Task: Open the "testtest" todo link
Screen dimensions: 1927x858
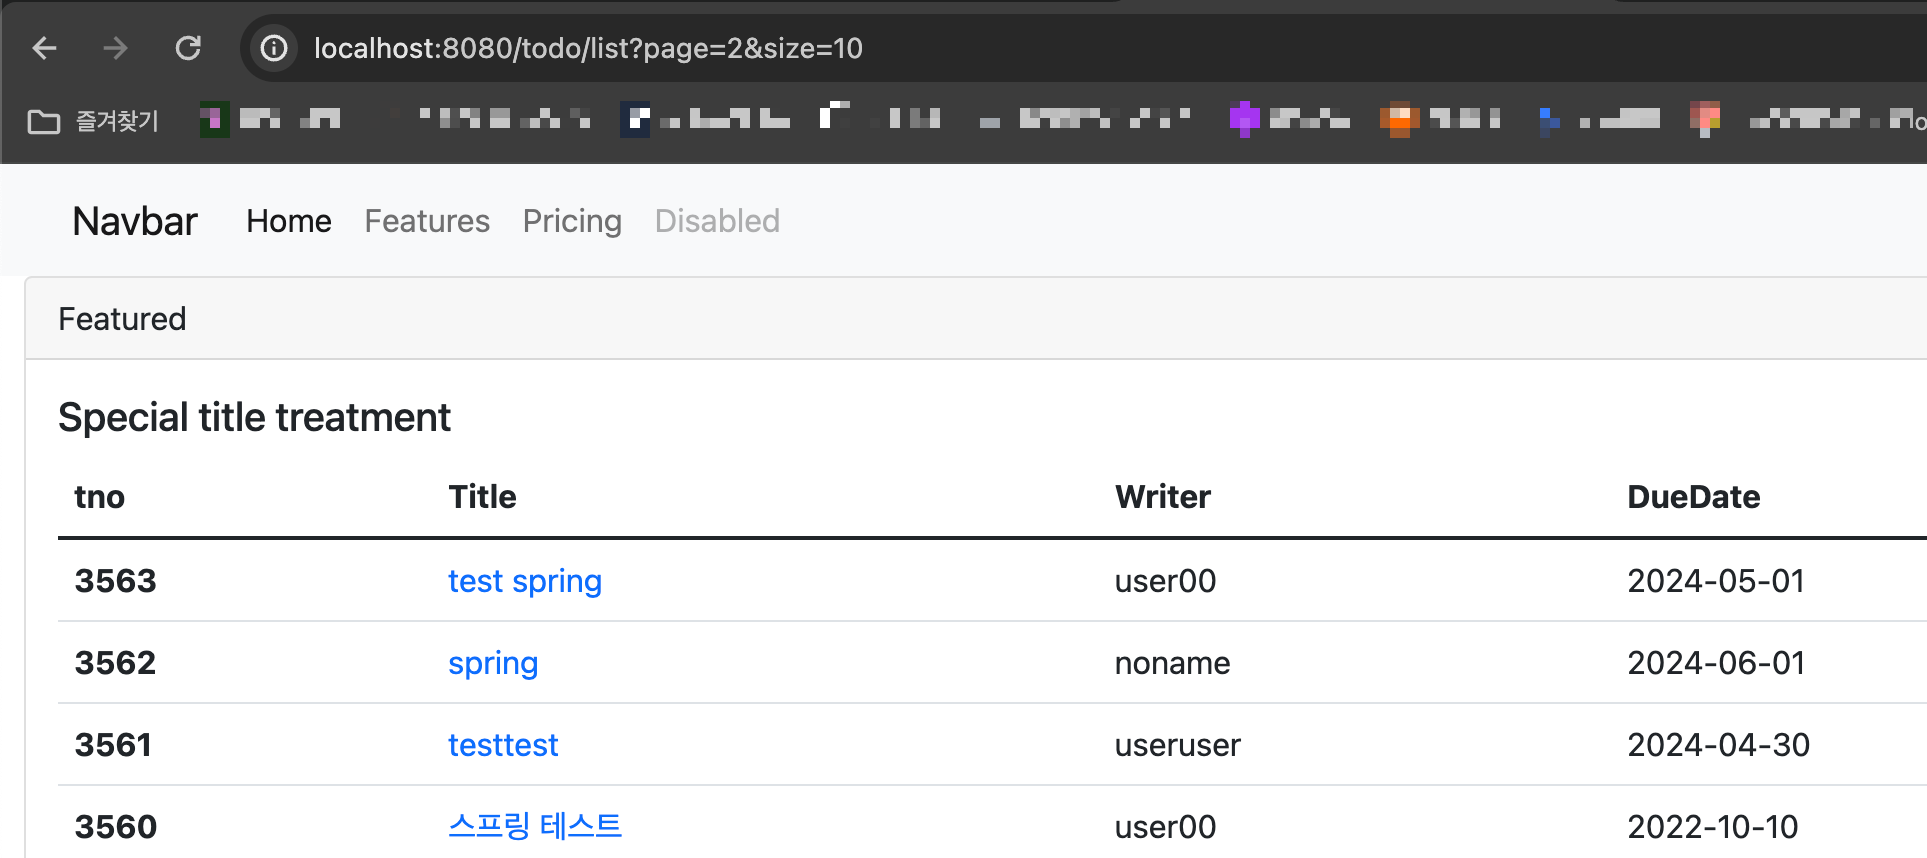Action: click(x=503, y=745)
